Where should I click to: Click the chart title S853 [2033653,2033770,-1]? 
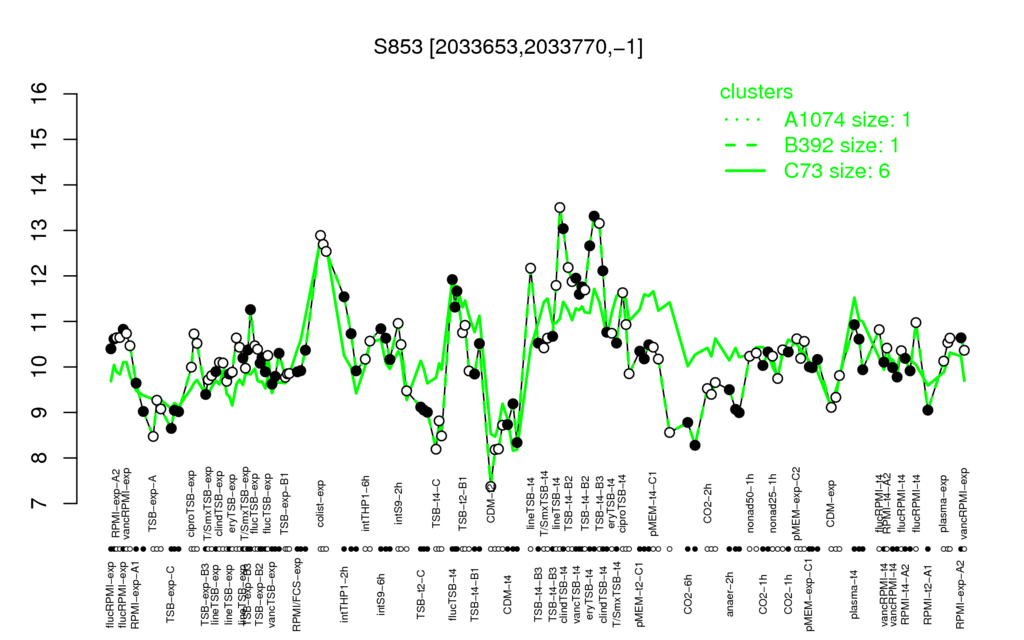(x=508, y=47)
